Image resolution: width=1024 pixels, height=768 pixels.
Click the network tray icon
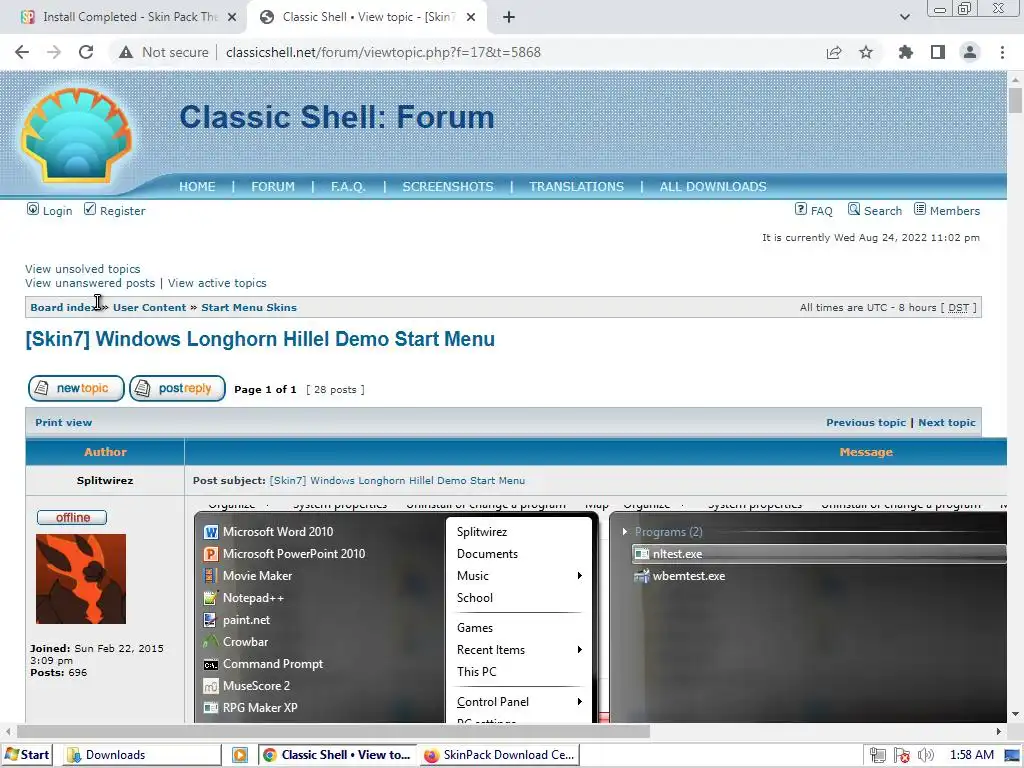pyautogui.click(x=877, y=755)
